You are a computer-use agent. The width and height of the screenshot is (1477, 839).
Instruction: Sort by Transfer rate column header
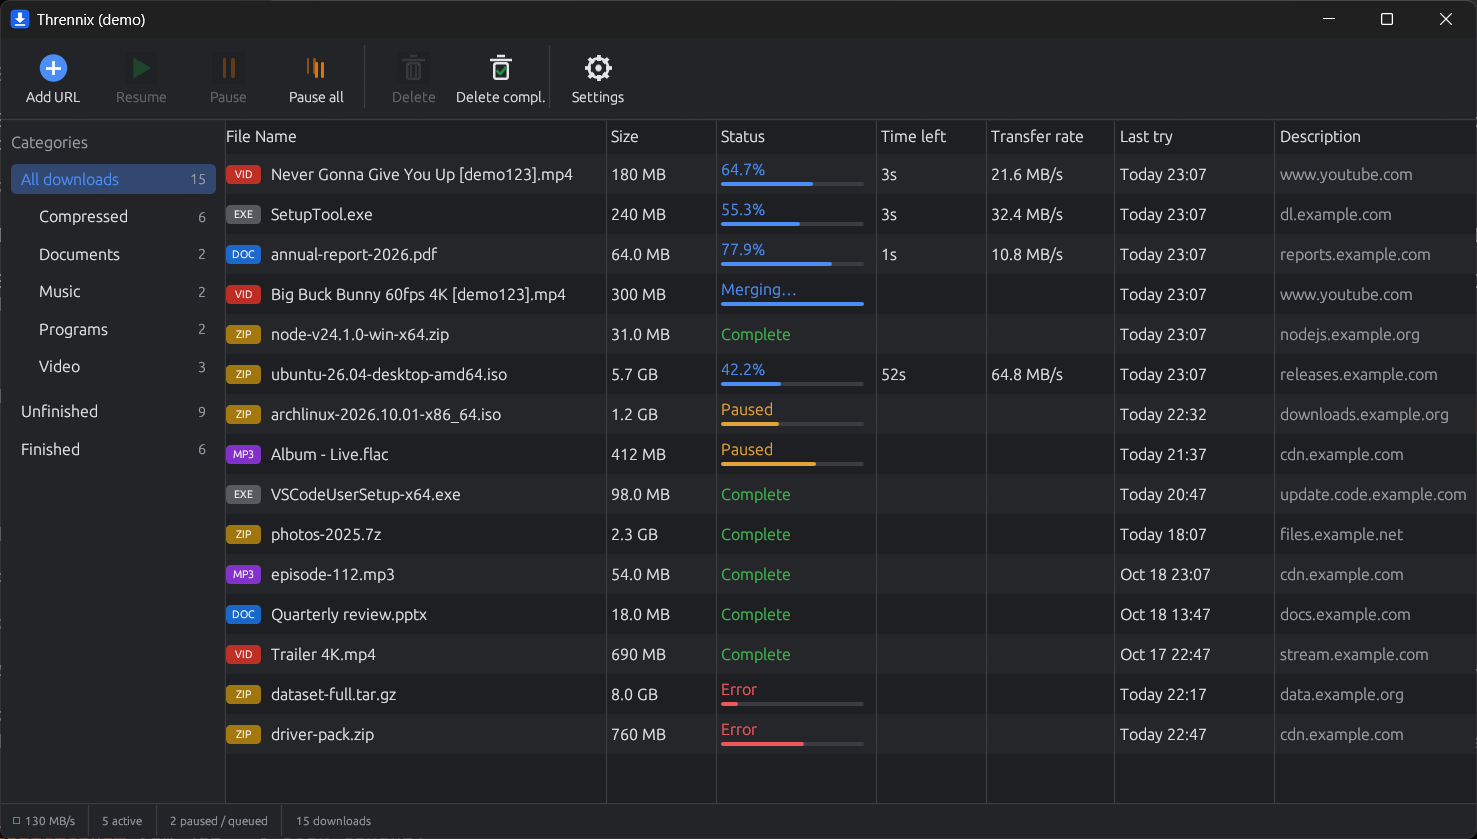coord(1051,137)
